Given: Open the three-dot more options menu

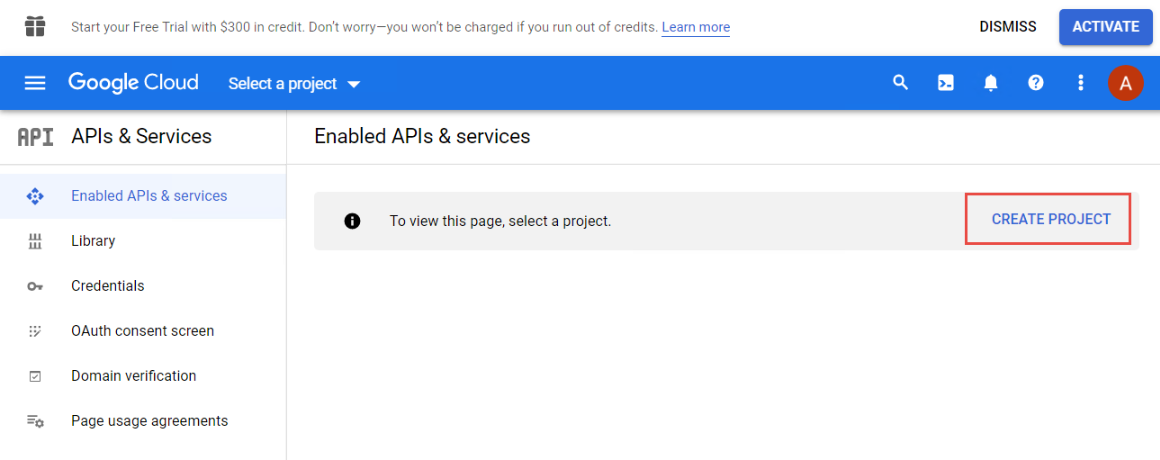Looking at the screenshot, I should point(1080,83).
